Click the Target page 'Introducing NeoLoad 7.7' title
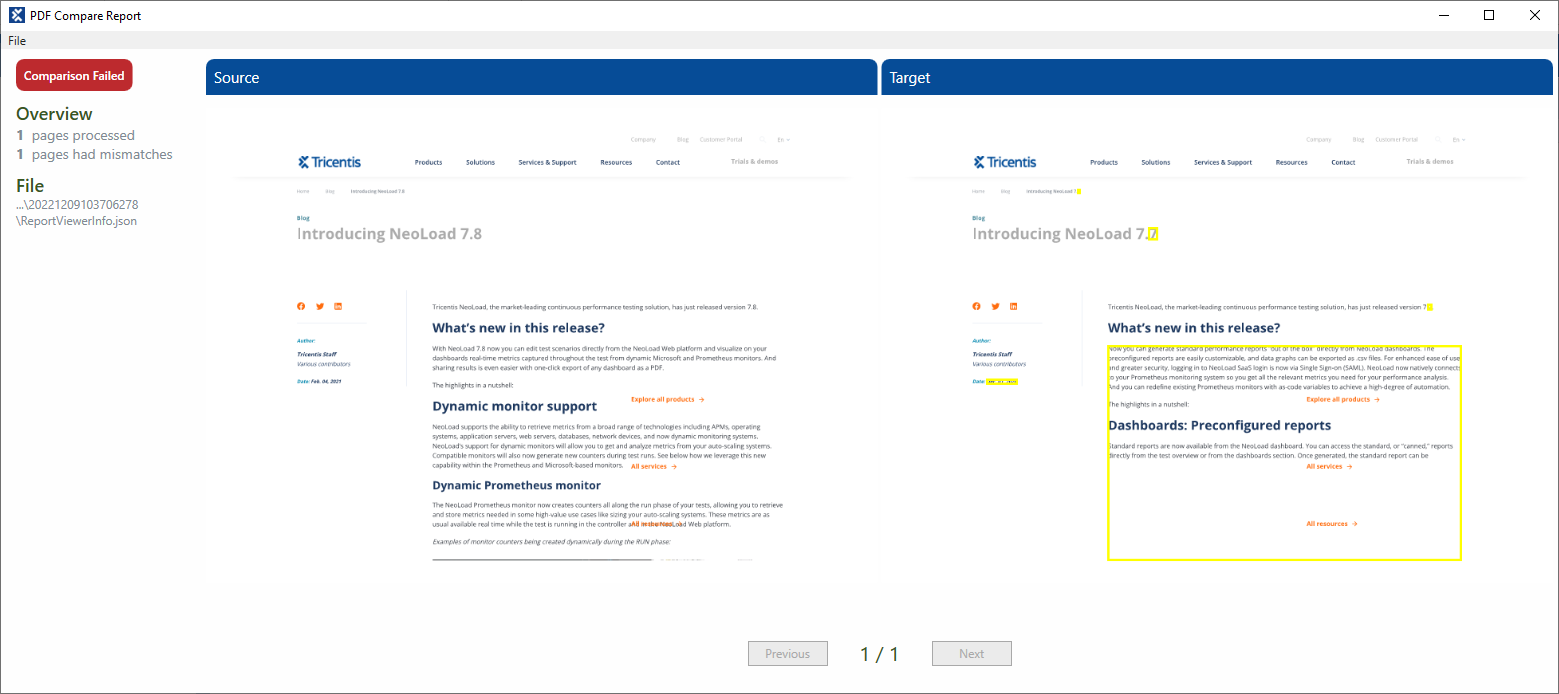Screen dimensions: 1559x694 click(x=1065, y=234)
